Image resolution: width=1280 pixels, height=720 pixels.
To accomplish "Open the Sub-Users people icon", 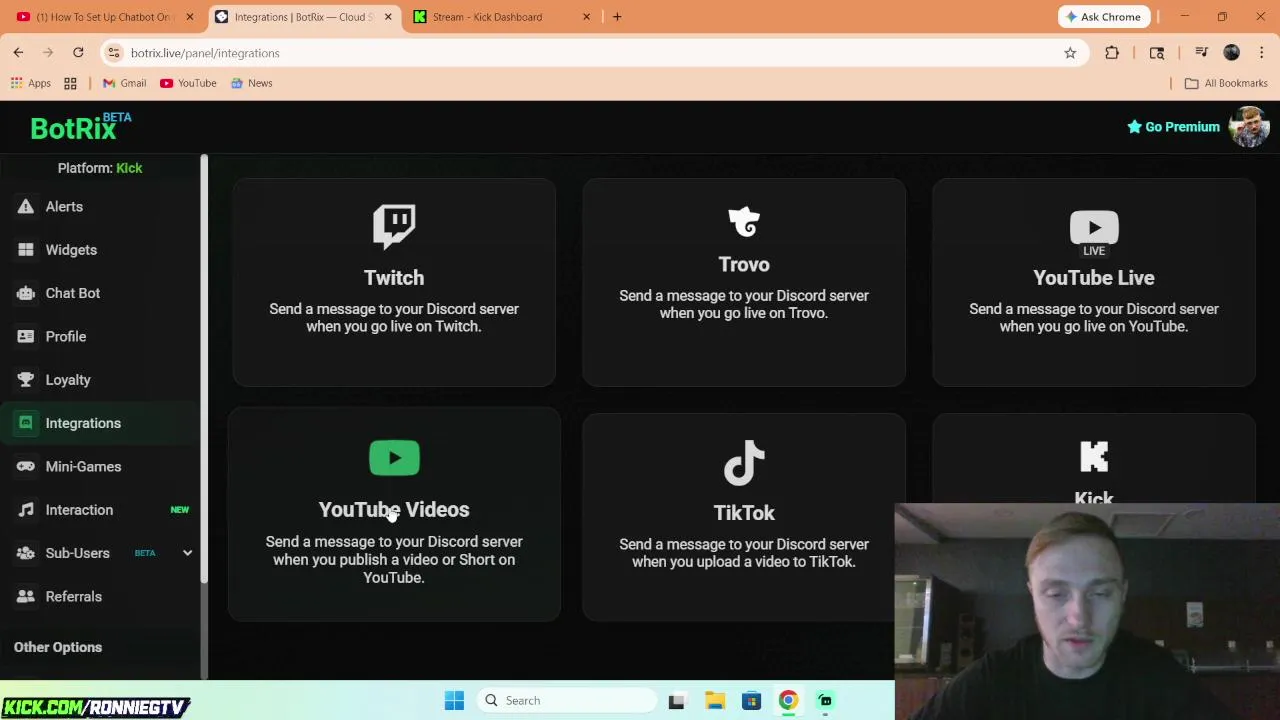I will [x=25, y=553].
